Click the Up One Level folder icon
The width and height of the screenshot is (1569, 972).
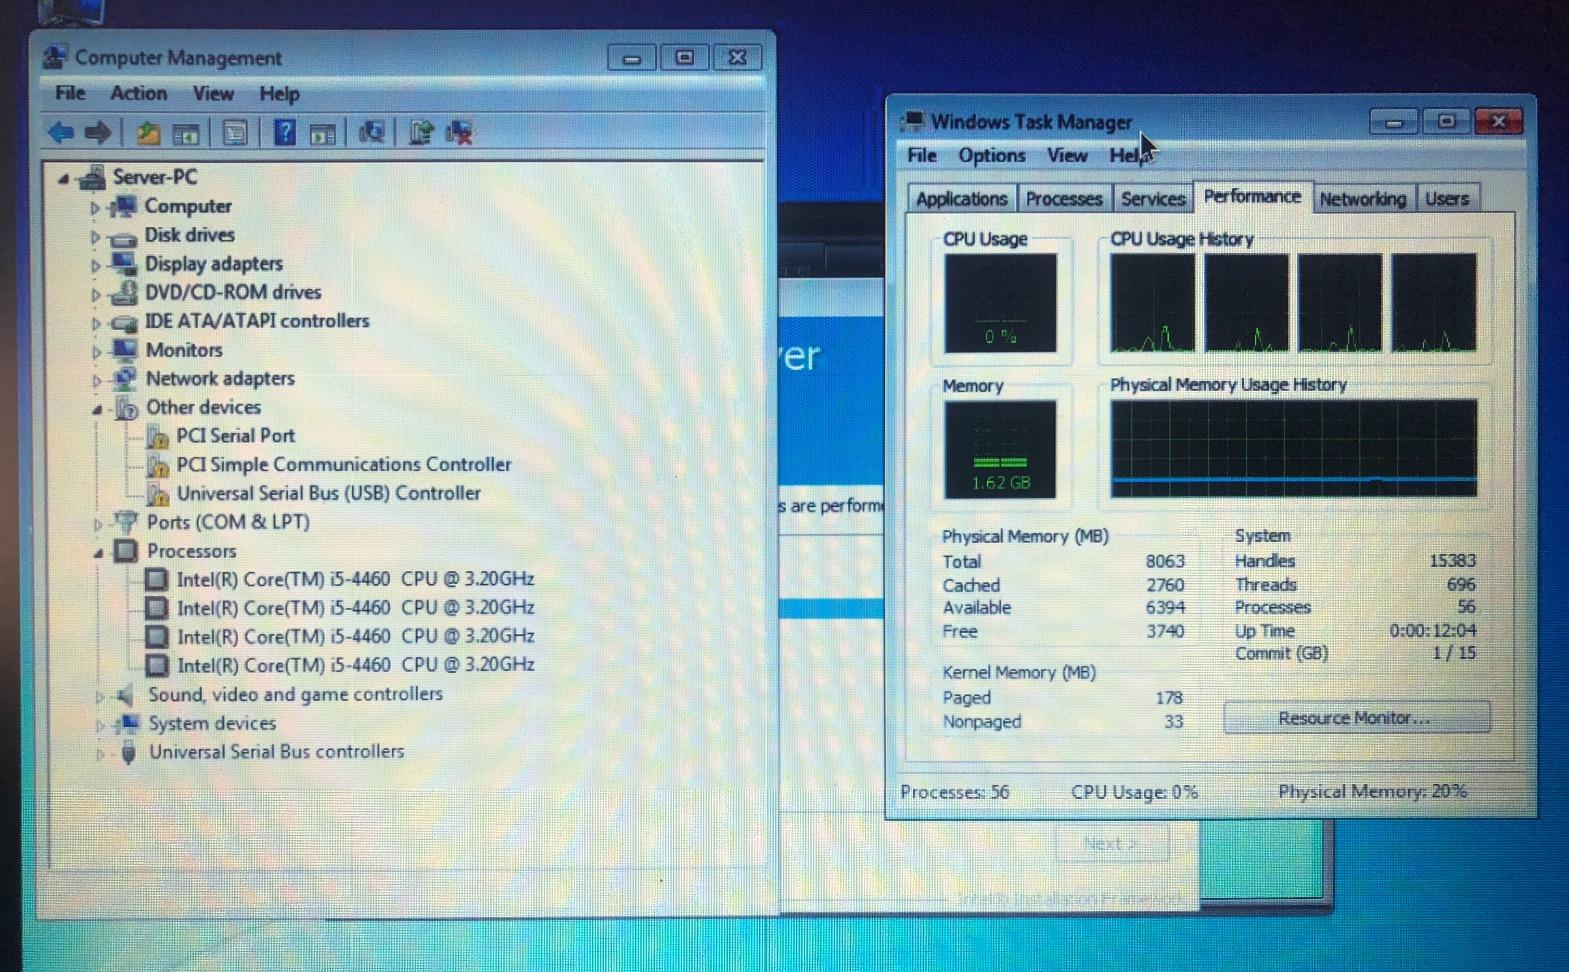[x=148, y=133]
